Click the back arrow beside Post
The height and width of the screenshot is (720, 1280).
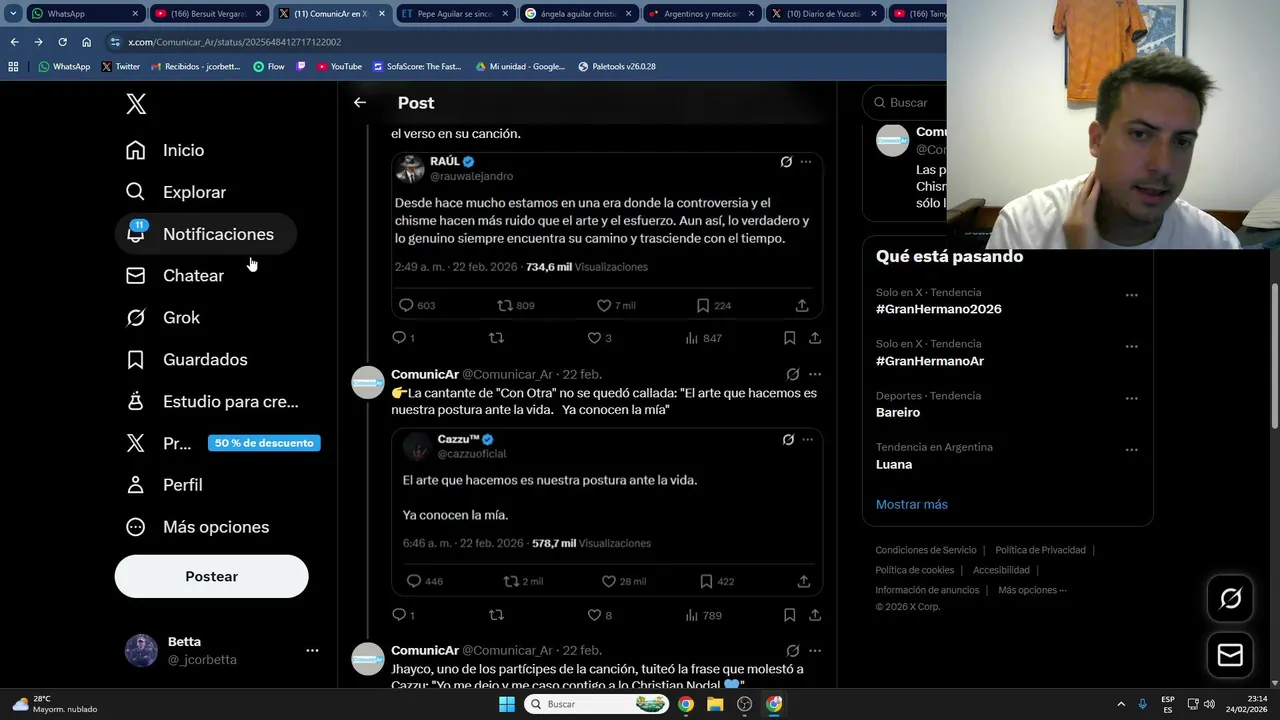coord(360,102)
